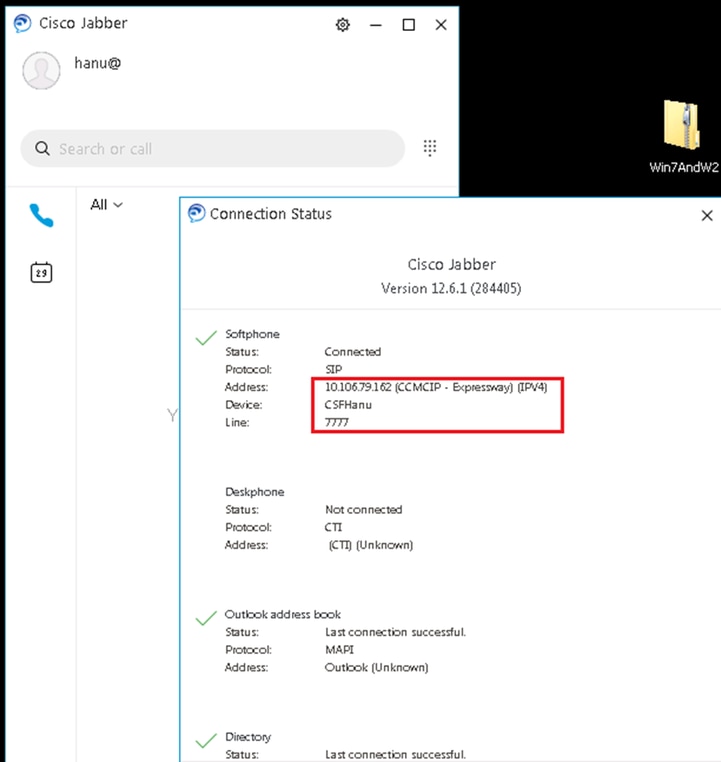Image resolution: width=721 pixels, height=762 pixels.
Task: Select the Directory section heading
Action: tap(248, 737)
